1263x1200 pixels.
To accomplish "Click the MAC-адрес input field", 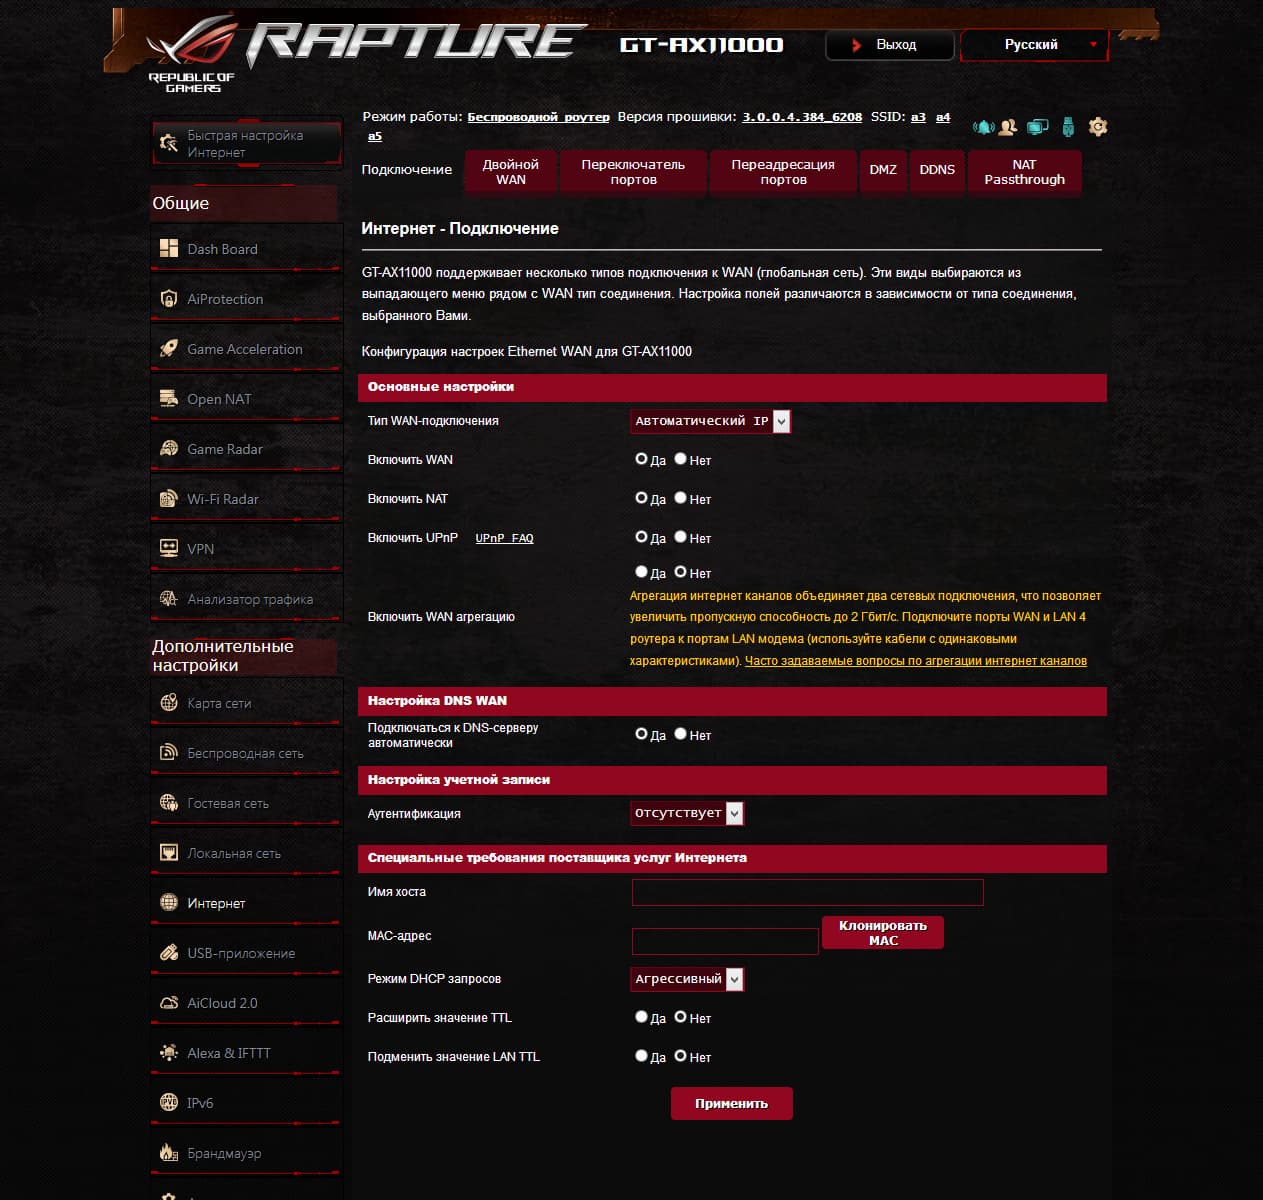I will (725, 941).
